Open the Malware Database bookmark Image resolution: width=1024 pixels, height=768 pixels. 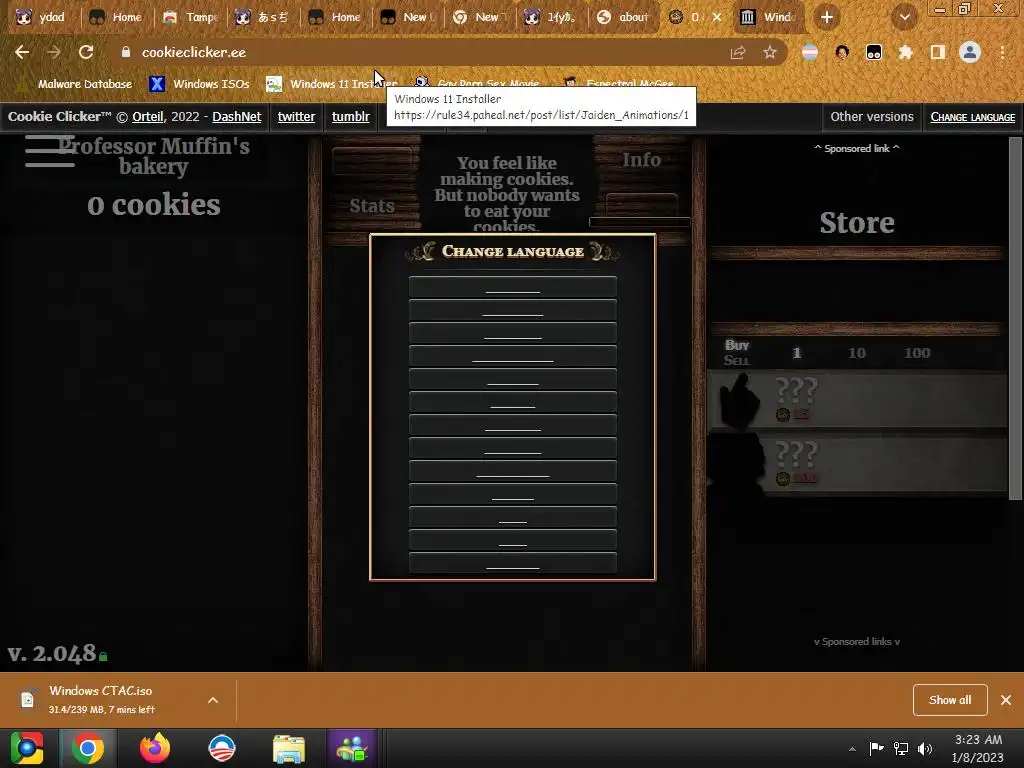pyautogui.click(x=74, y=84)
